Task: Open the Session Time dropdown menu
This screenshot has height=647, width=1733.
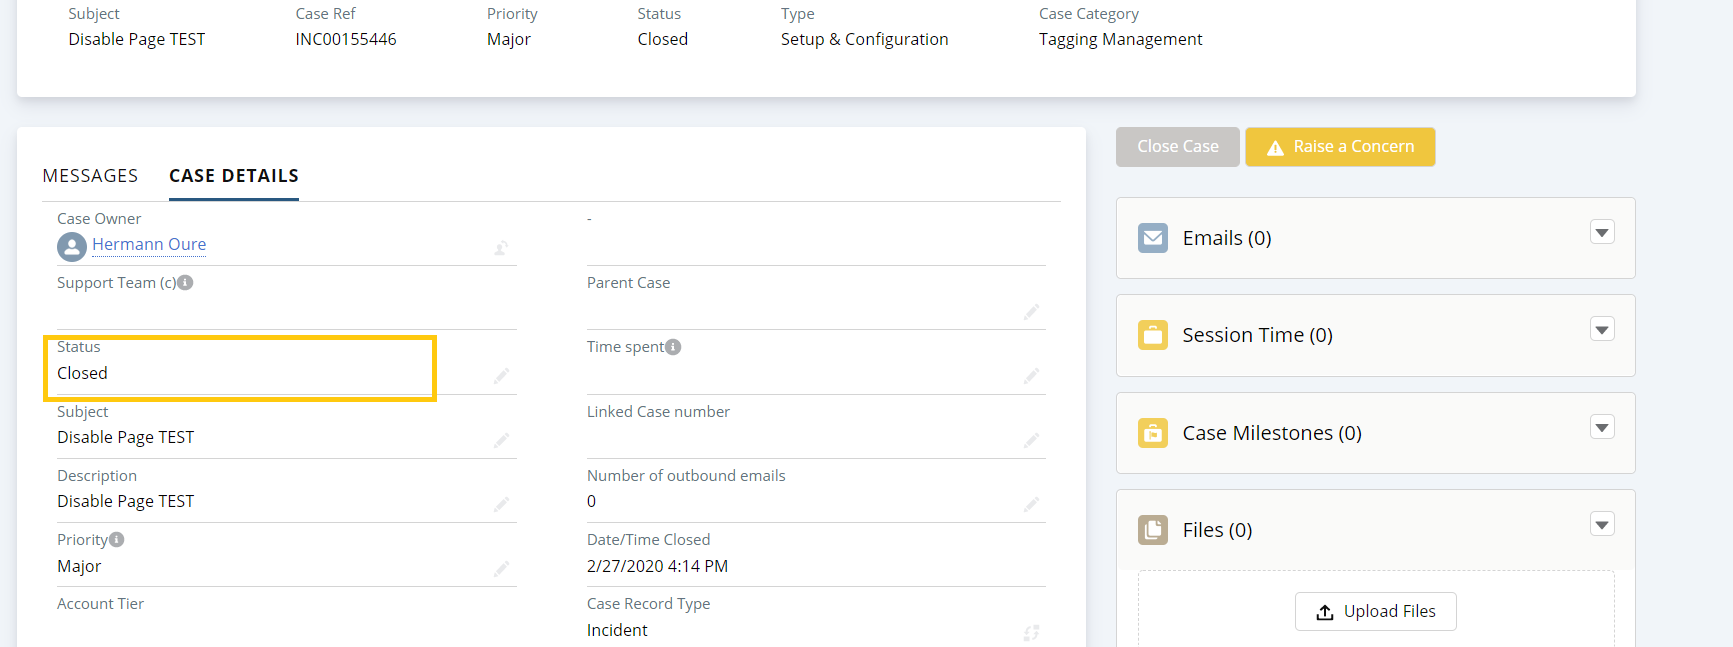Action: [x=1602, y=330]
